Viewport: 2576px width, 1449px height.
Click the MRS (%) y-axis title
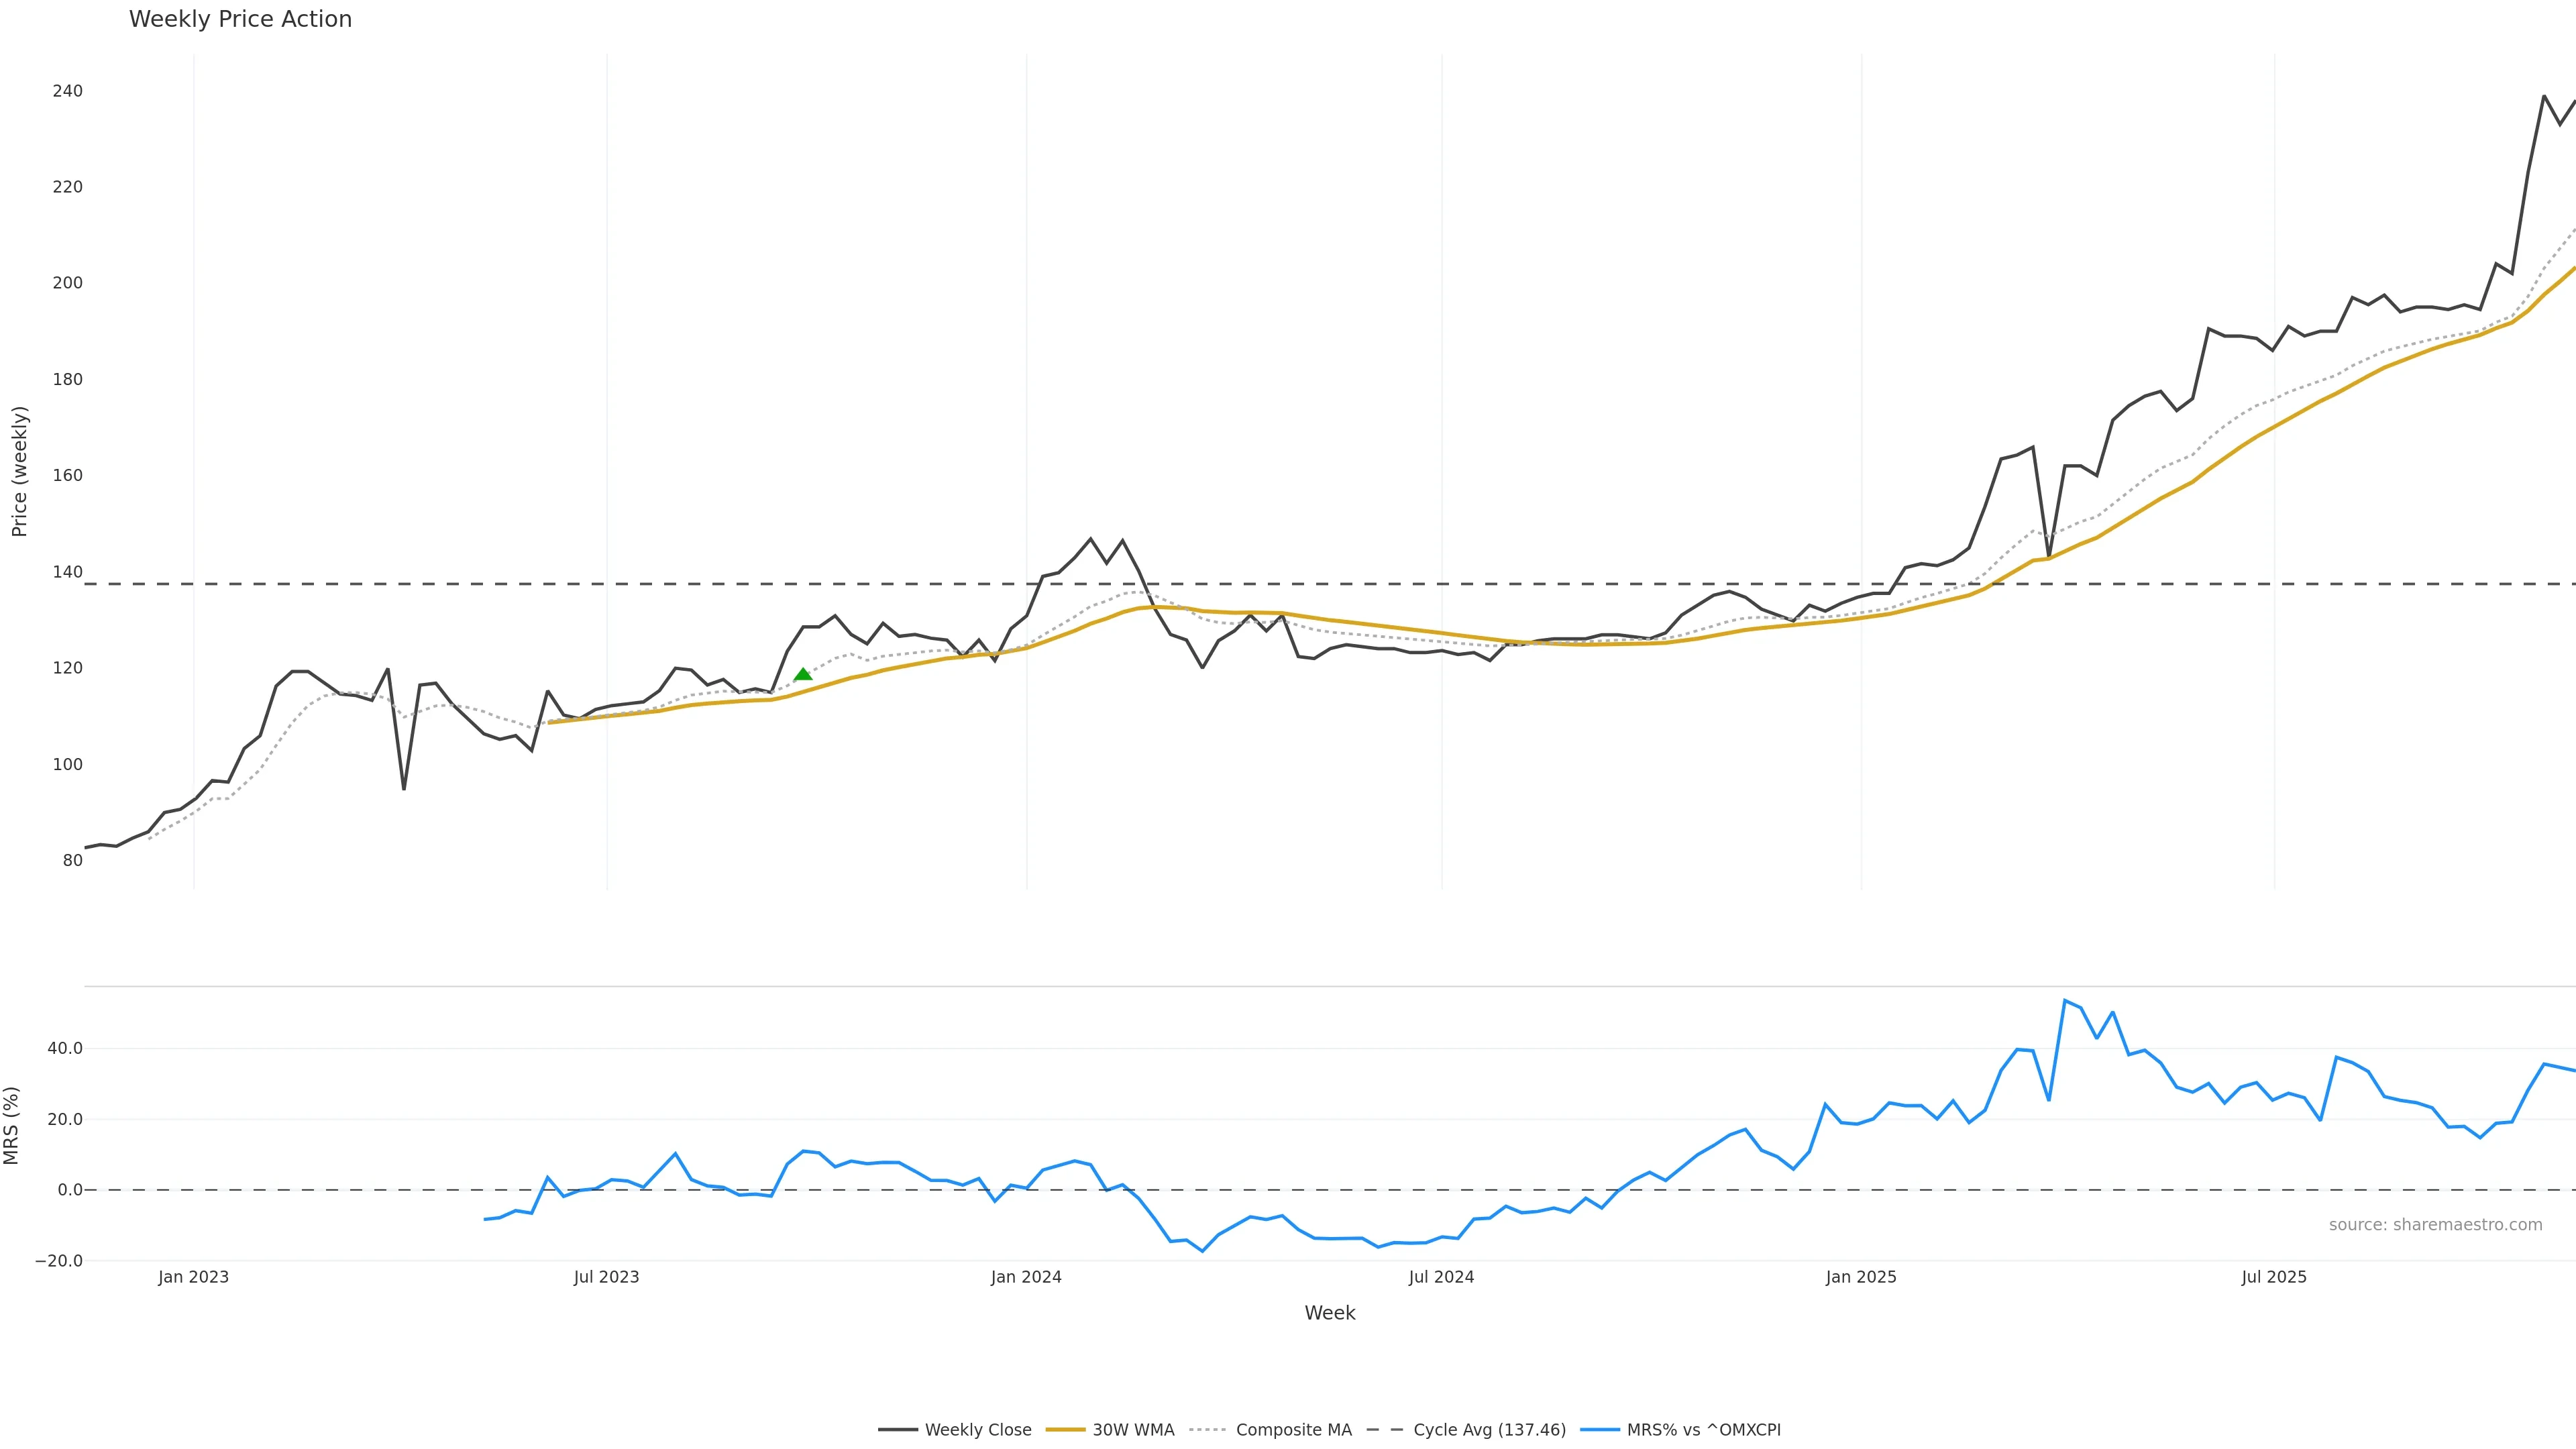(x=11, y=1125)
